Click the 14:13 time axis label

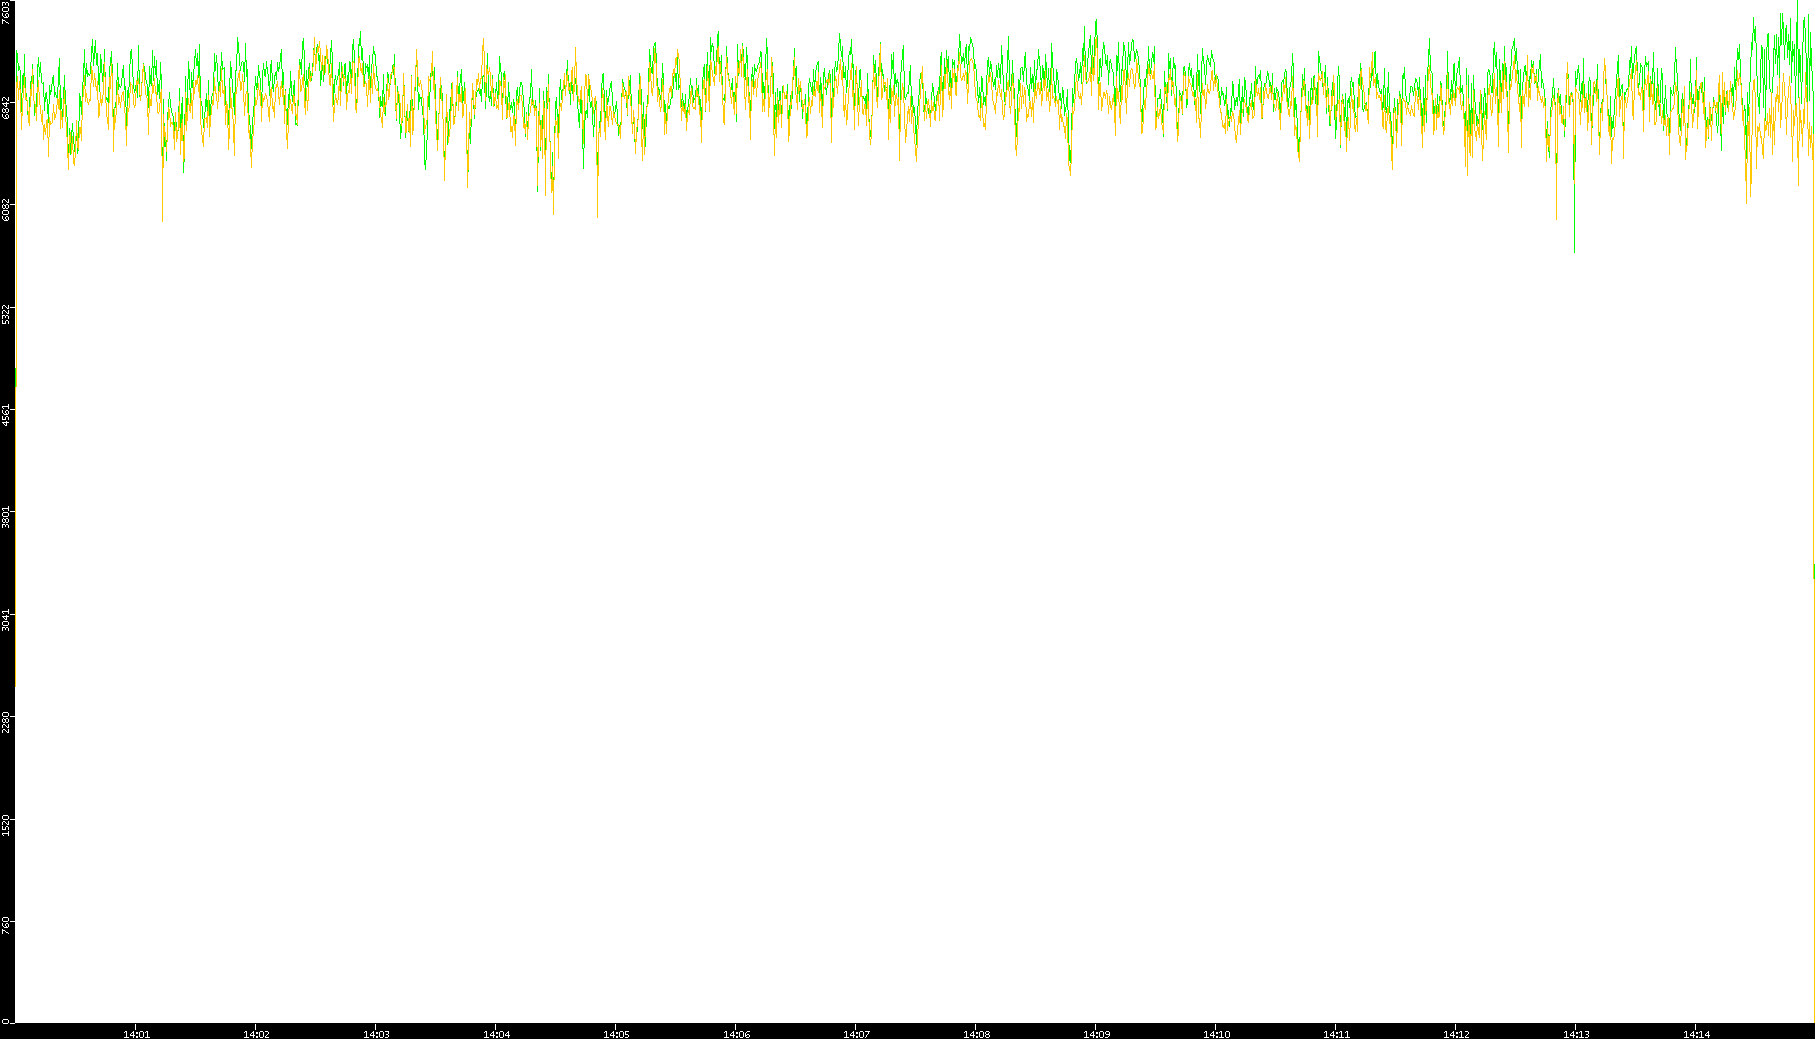click(x=1576, y=1034)
